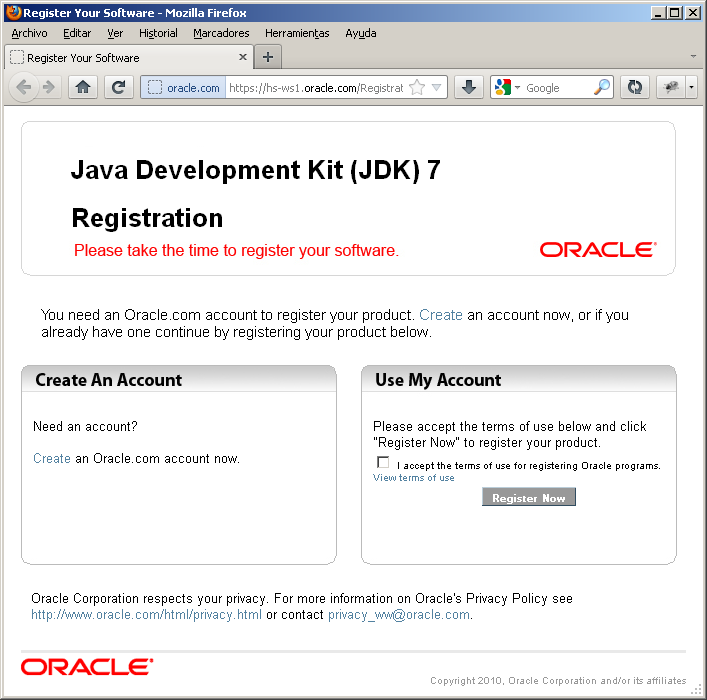Image resolution: width=707 pixels, height=700 pixels.
Task: Accept the terms of use checkbox
Action: (383, 462)
